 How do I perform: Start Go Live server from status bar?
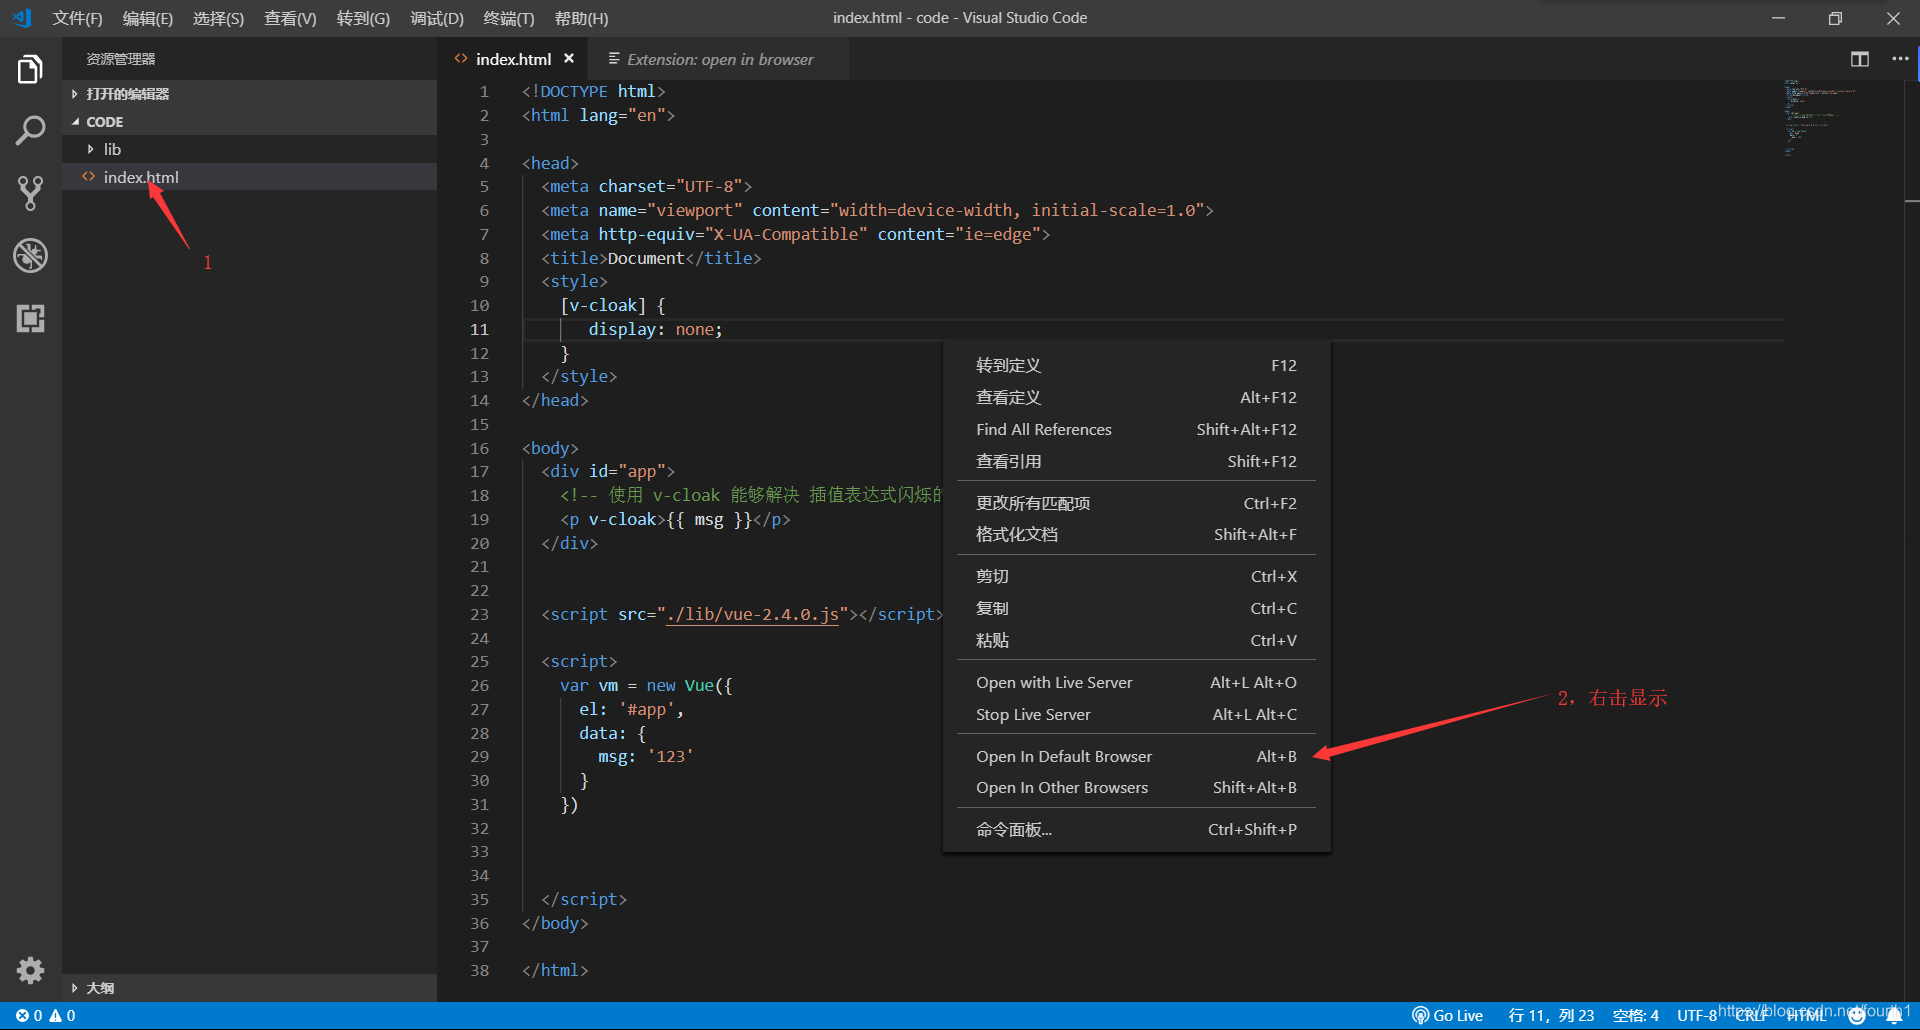[1447, 1015]
